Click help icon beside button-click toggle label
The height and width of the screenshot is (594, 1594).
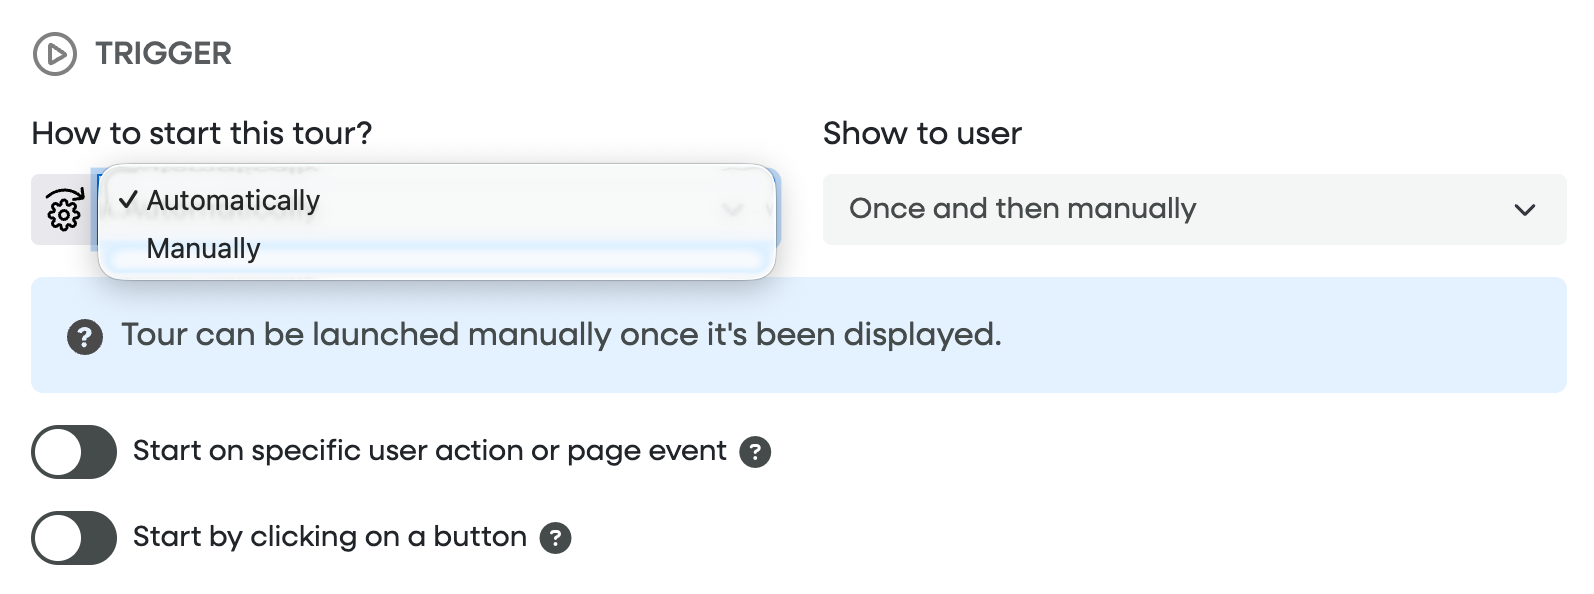555,538
